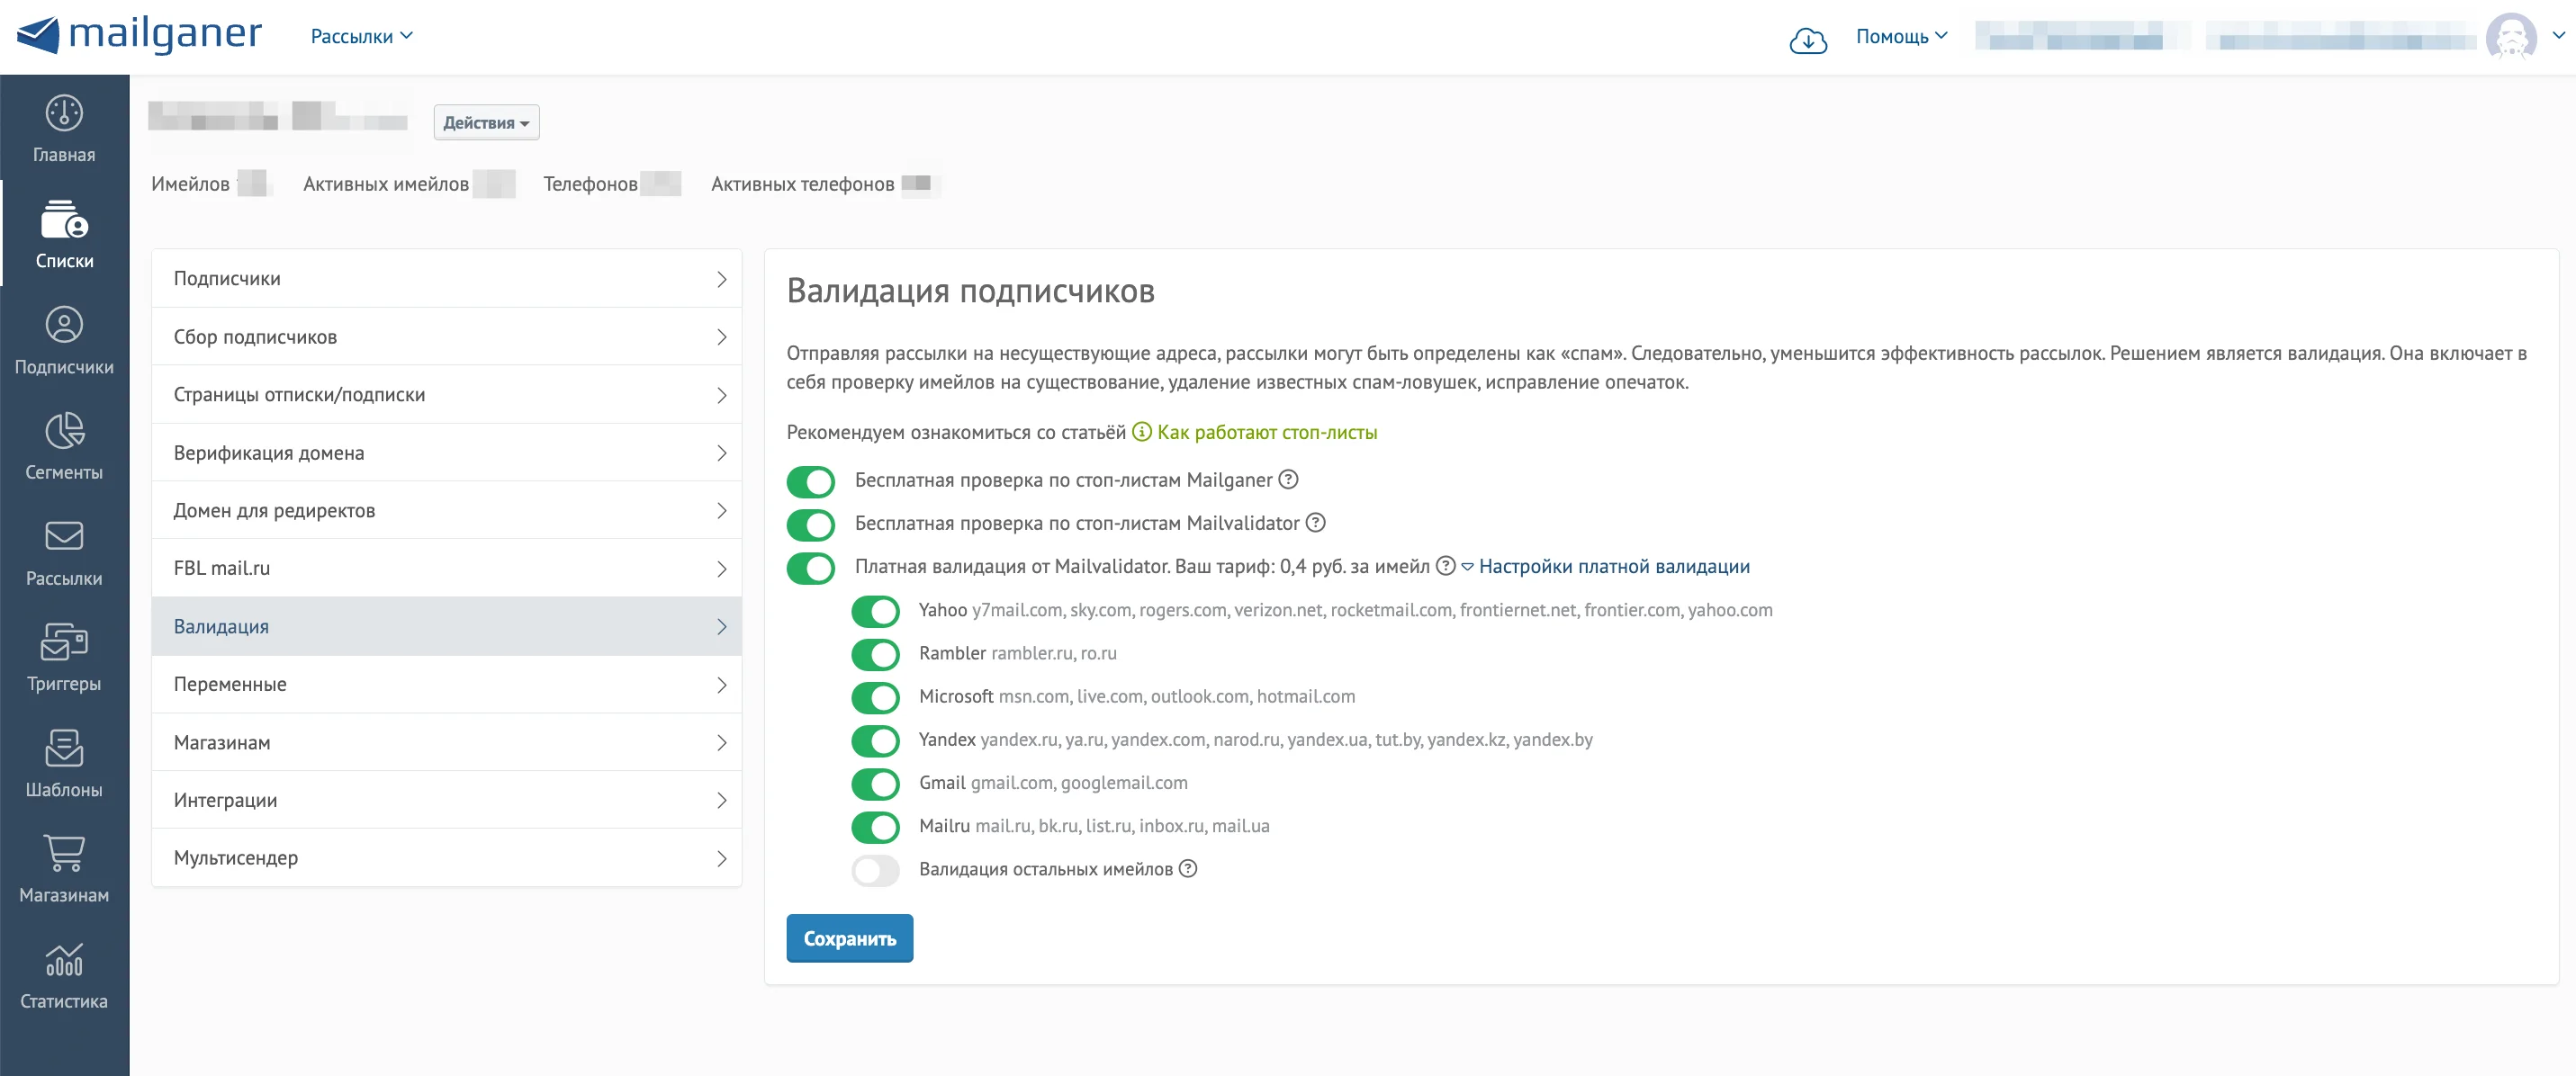Toggle paid Mailvalidator validation
This screenshot has width=2576, height=1076.
[810, 568]
